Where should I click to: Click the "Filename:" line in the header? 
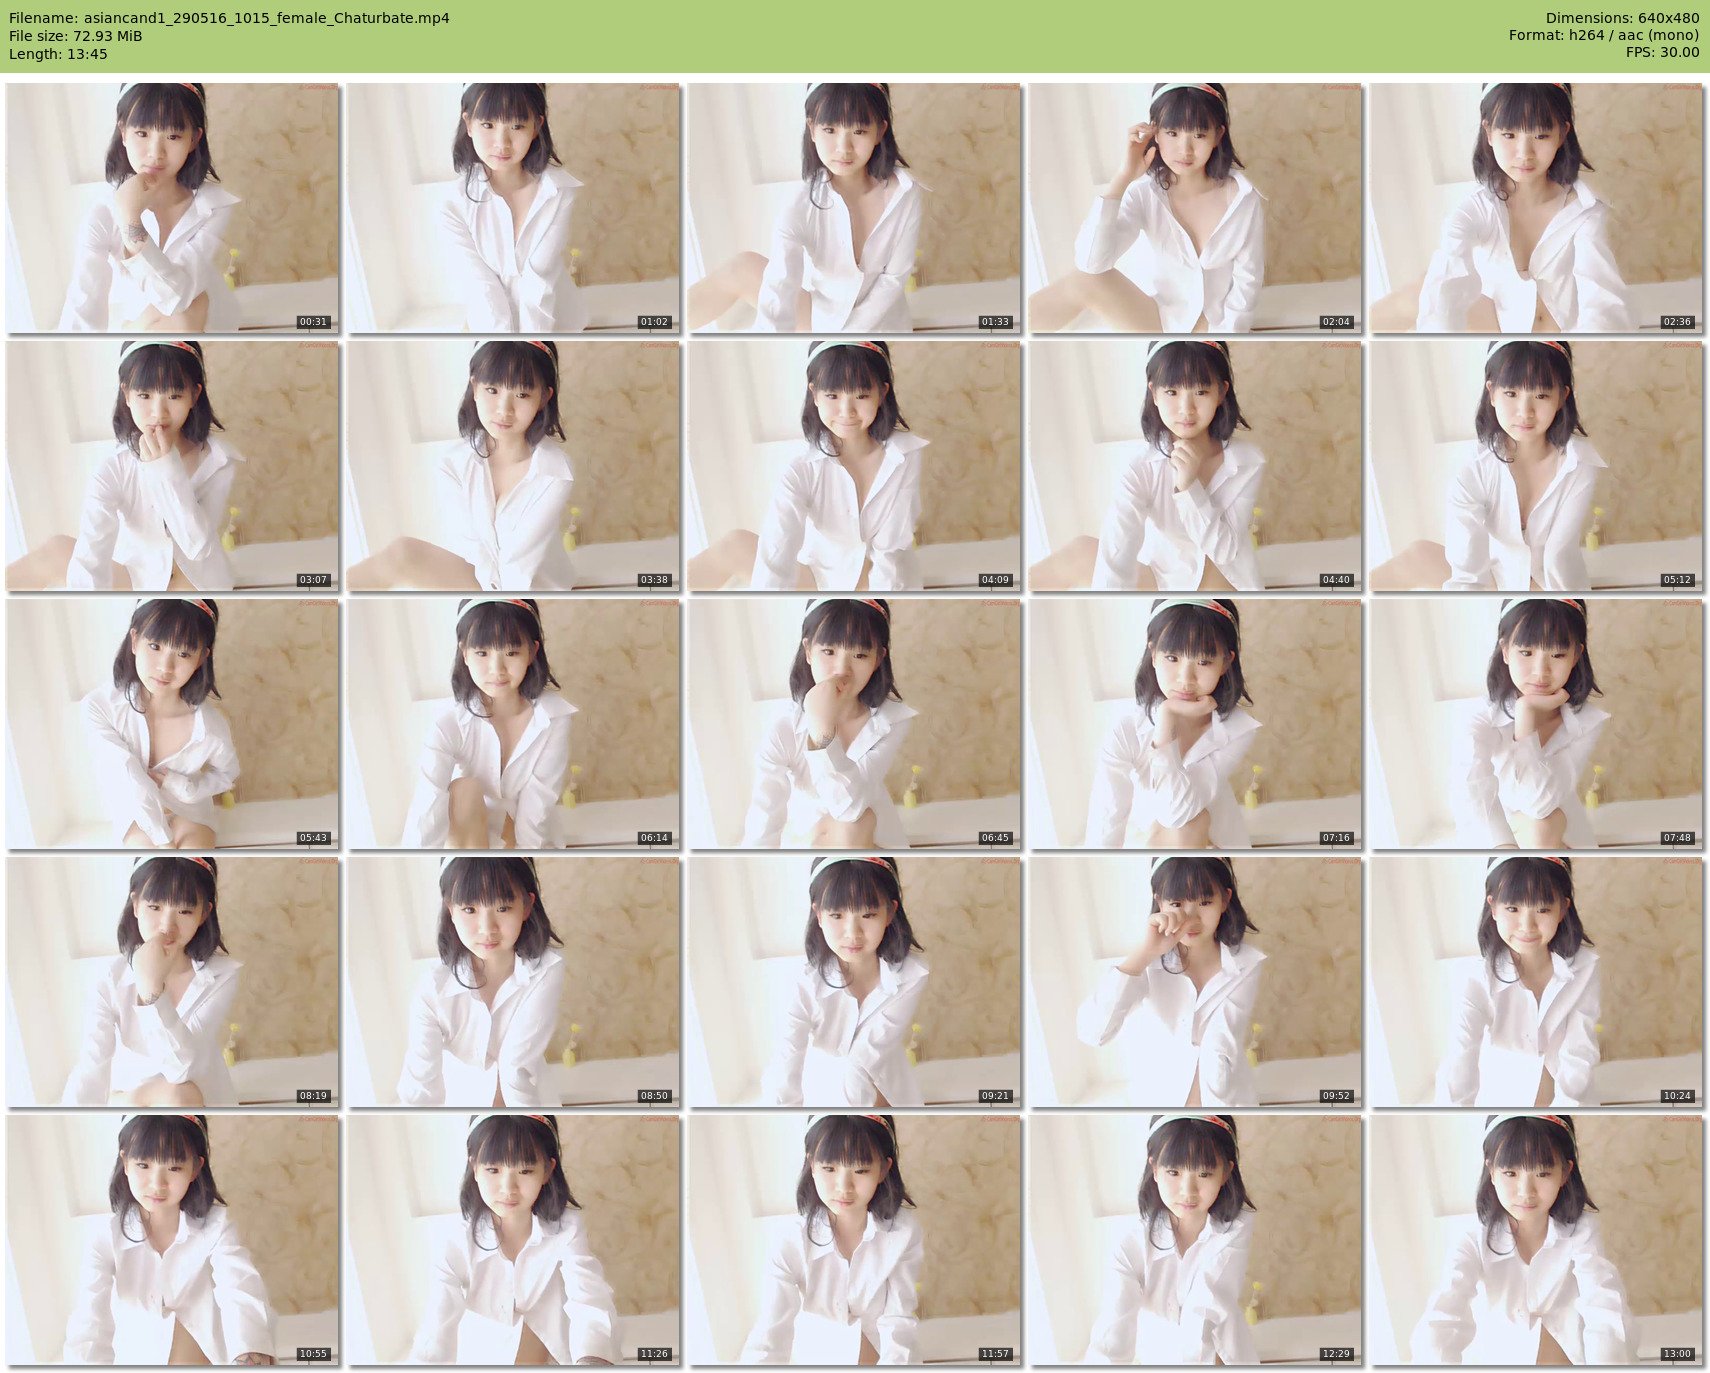pos(229,18)
